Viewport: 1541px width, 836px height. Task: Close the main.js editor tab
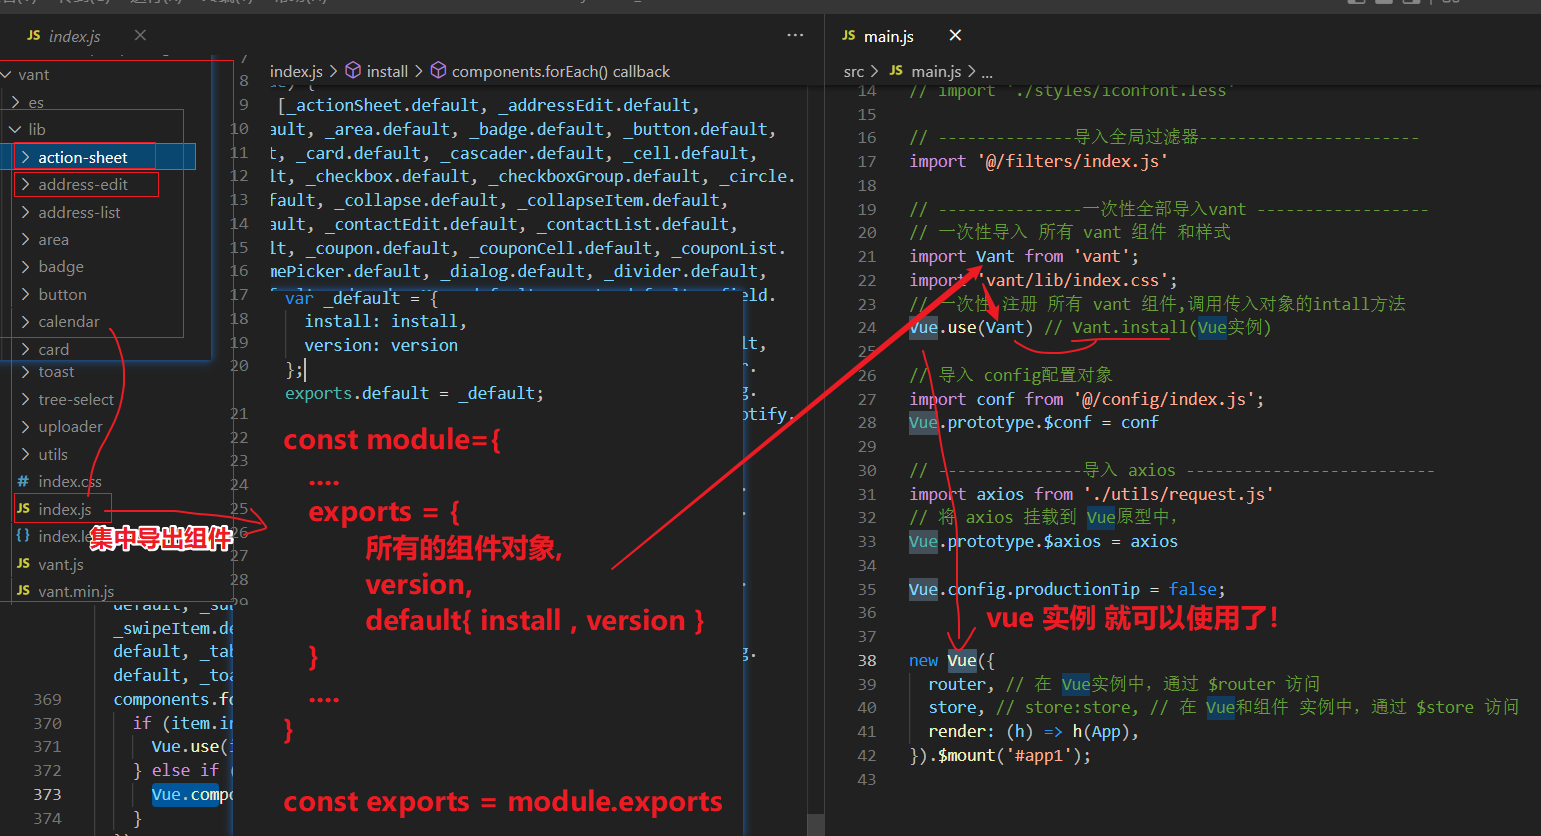click(955, 35)
